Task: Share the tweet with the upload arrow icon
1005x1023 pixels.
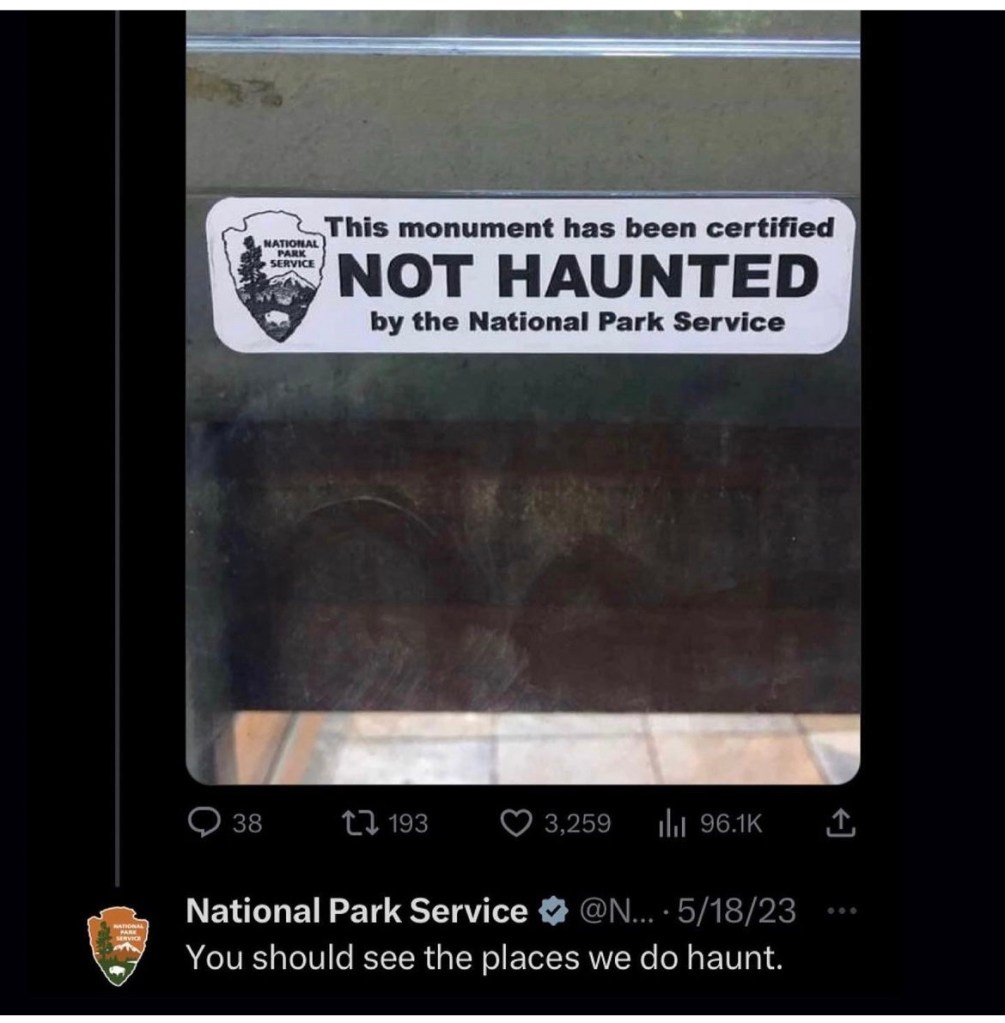Action: (x=841, y=823)
